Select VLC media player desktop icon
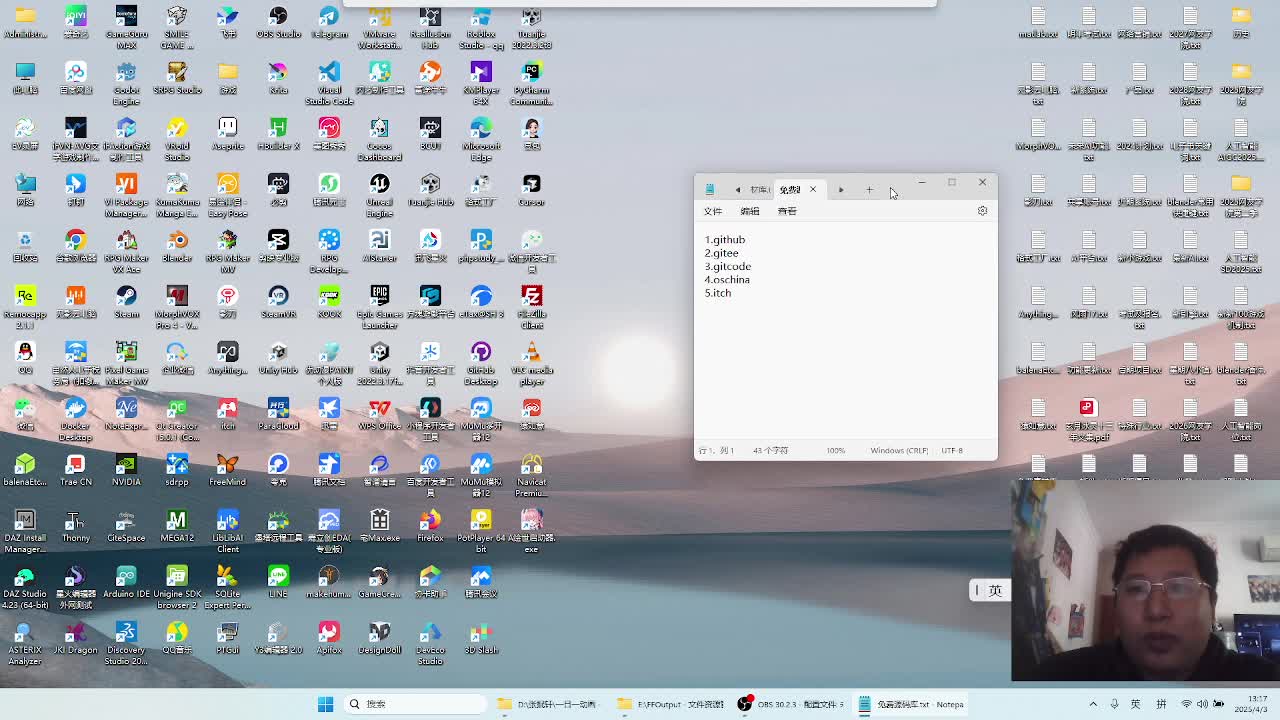The image size is (1280, 720). click(x=531, y=364)
